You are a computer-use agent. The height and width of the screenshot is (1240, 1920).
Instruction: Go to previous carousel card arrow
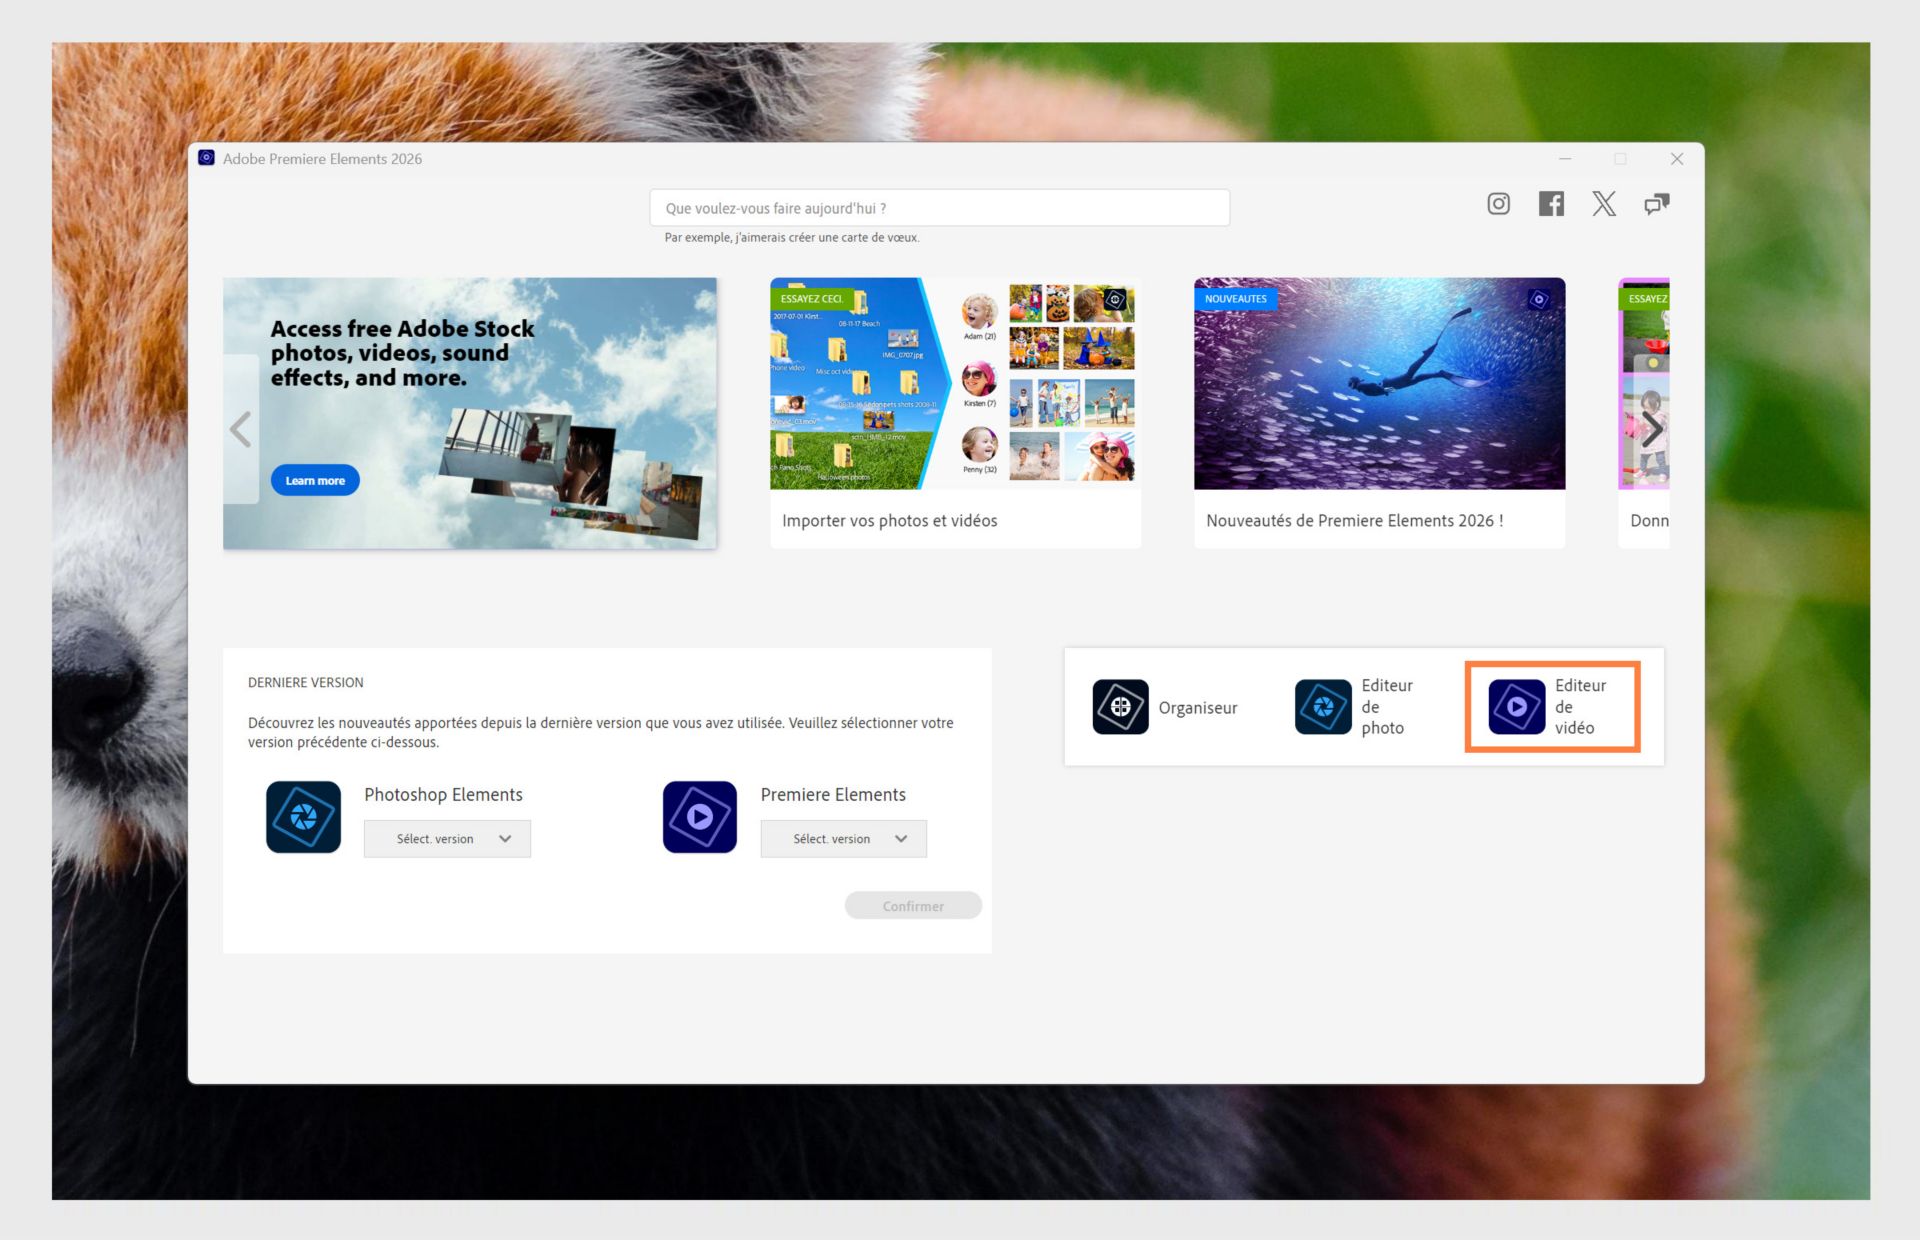click(x=240, y=429)
